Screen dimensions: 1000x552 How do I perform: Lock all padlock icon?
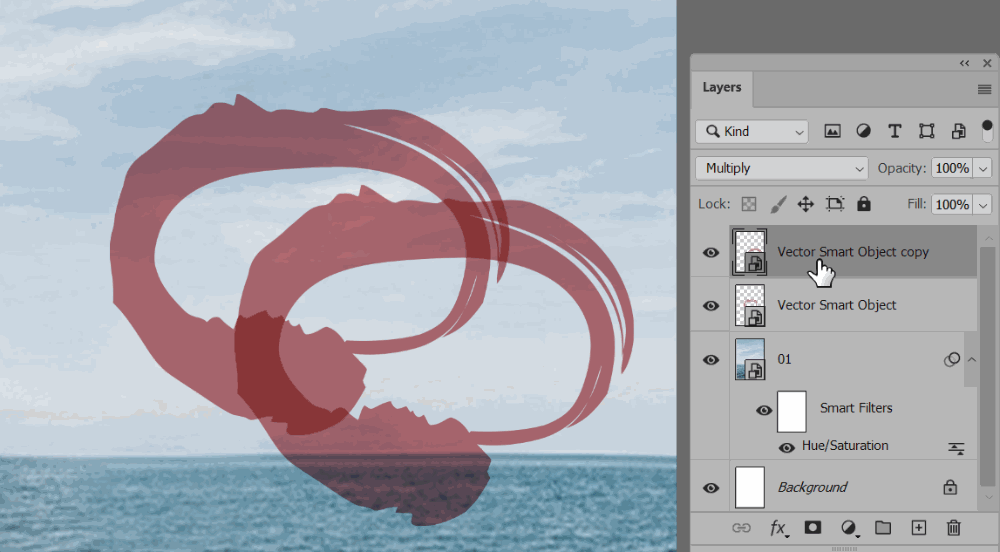coord(864,203)
